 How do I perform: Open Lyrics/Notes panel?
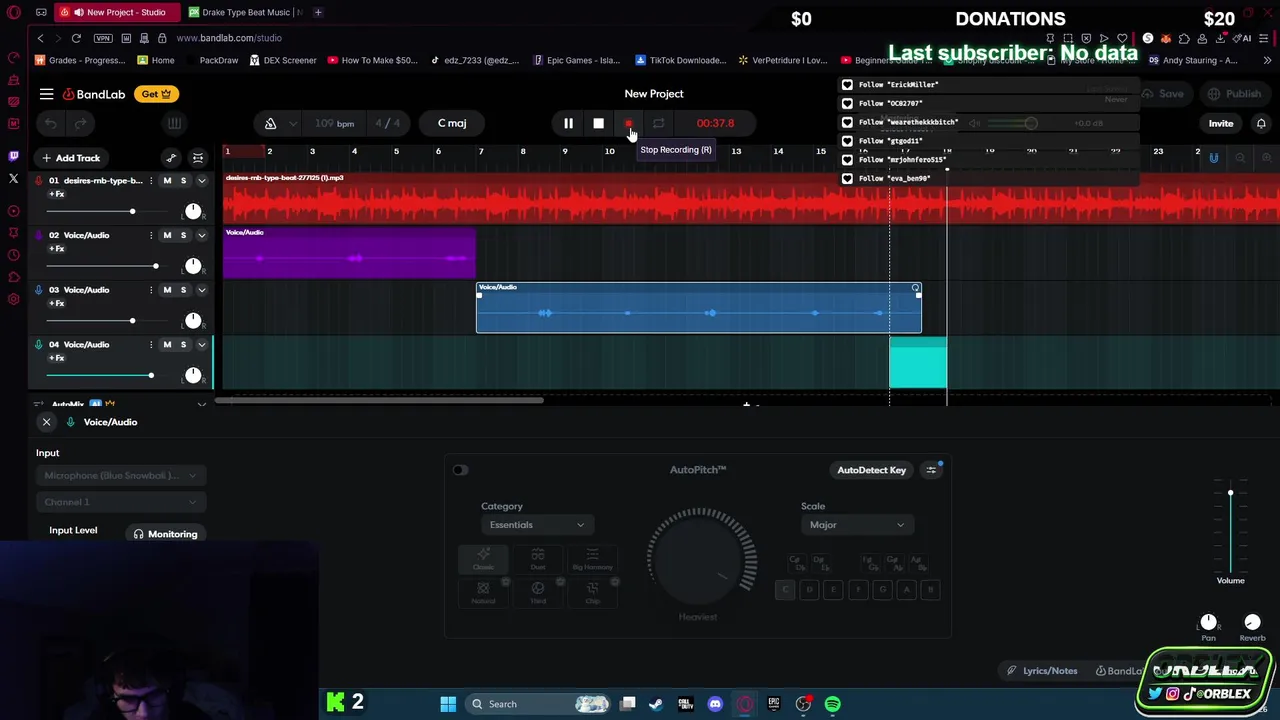click(x=1042, y=671)
